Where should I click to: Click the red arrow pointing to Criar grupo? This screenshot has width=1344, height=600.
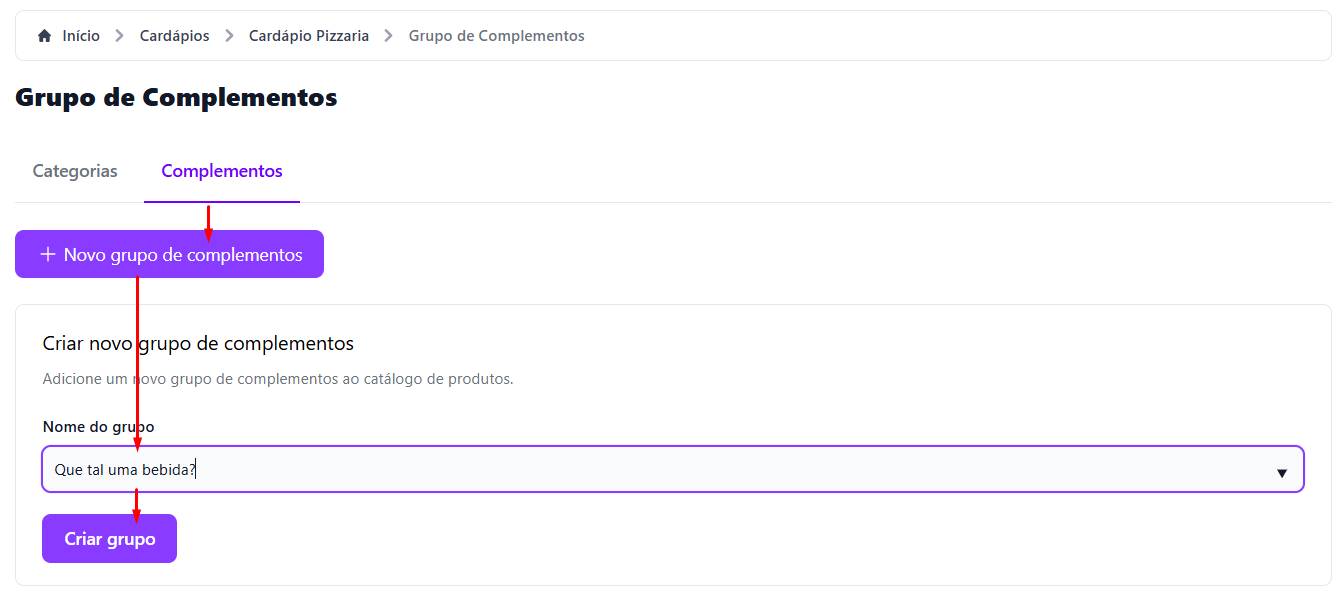[x=136, y=508]
